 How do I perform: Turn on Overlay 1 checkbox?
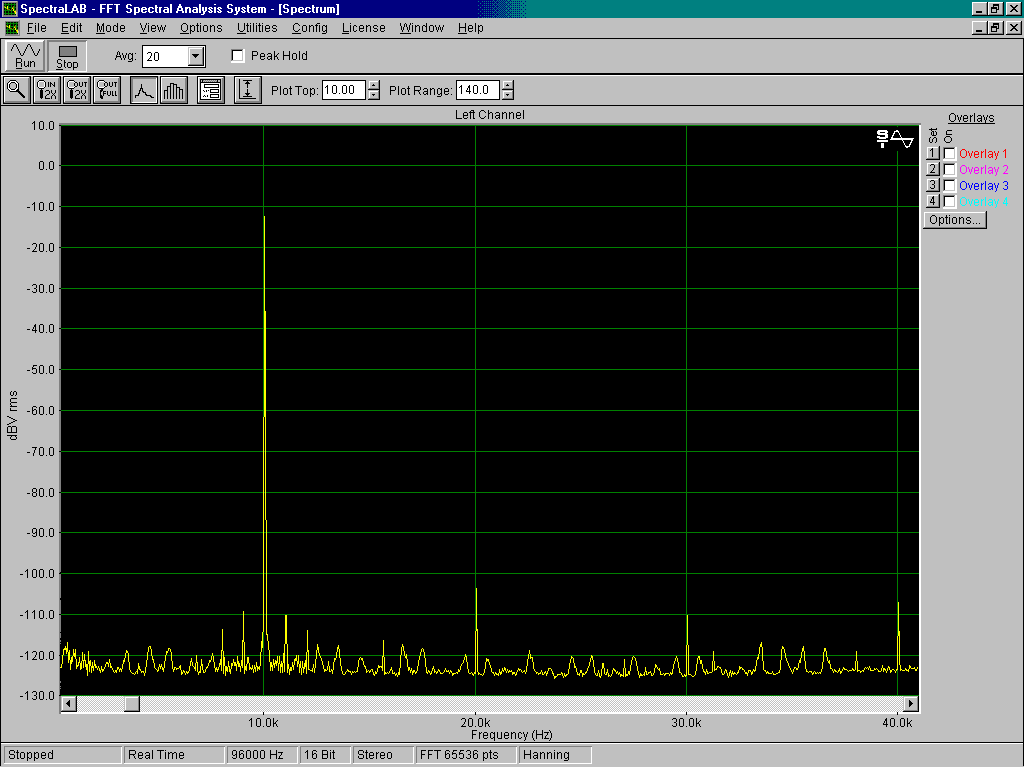[x=950, y=154]
